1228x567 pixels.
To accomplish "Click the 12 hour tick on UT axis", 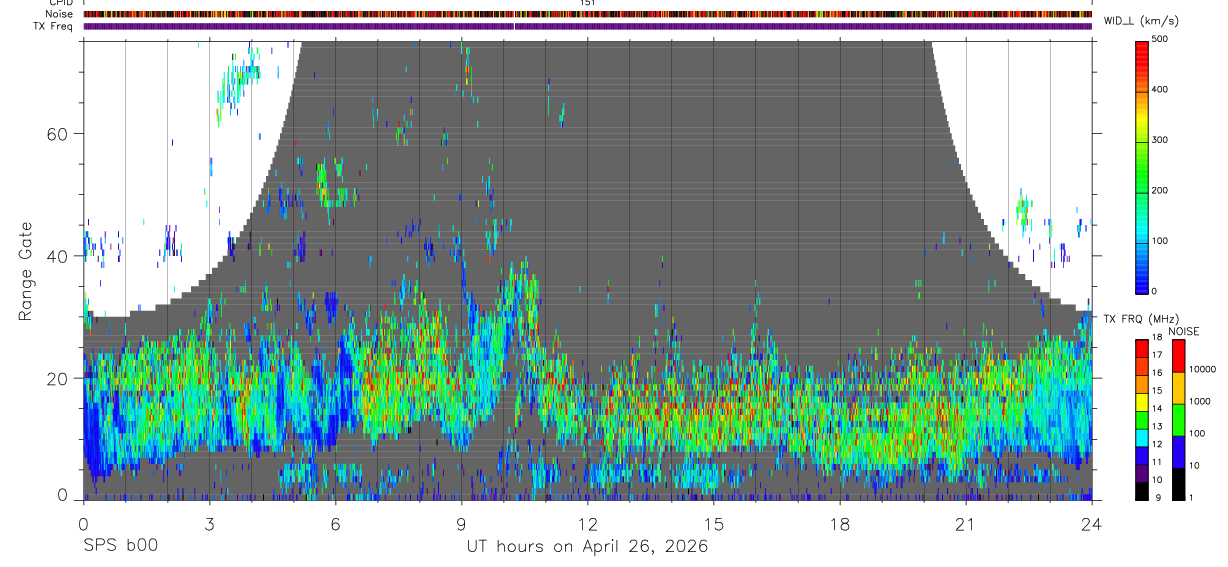I will pos(587,523).
